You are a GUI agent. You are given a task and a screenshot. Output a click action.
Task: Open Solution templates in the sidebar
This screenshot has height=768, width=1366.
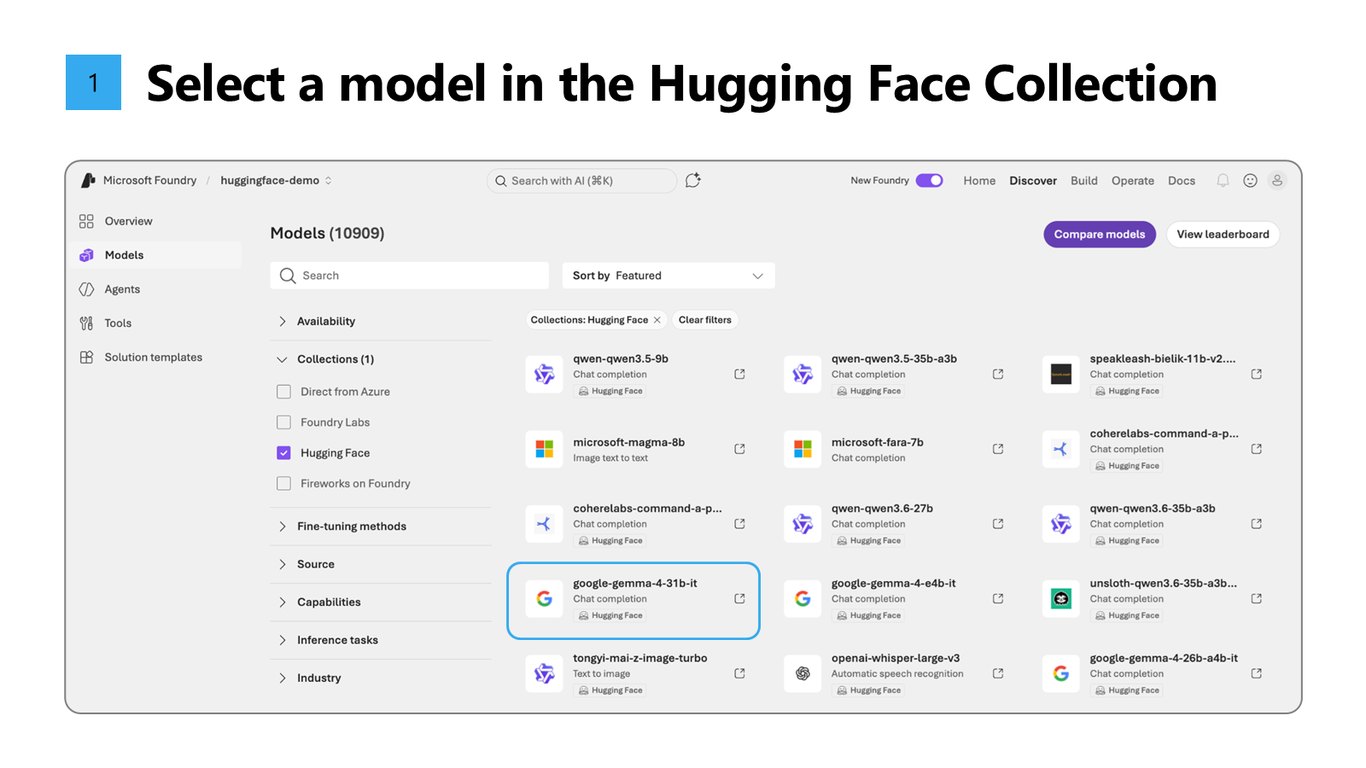coord(156,357)
